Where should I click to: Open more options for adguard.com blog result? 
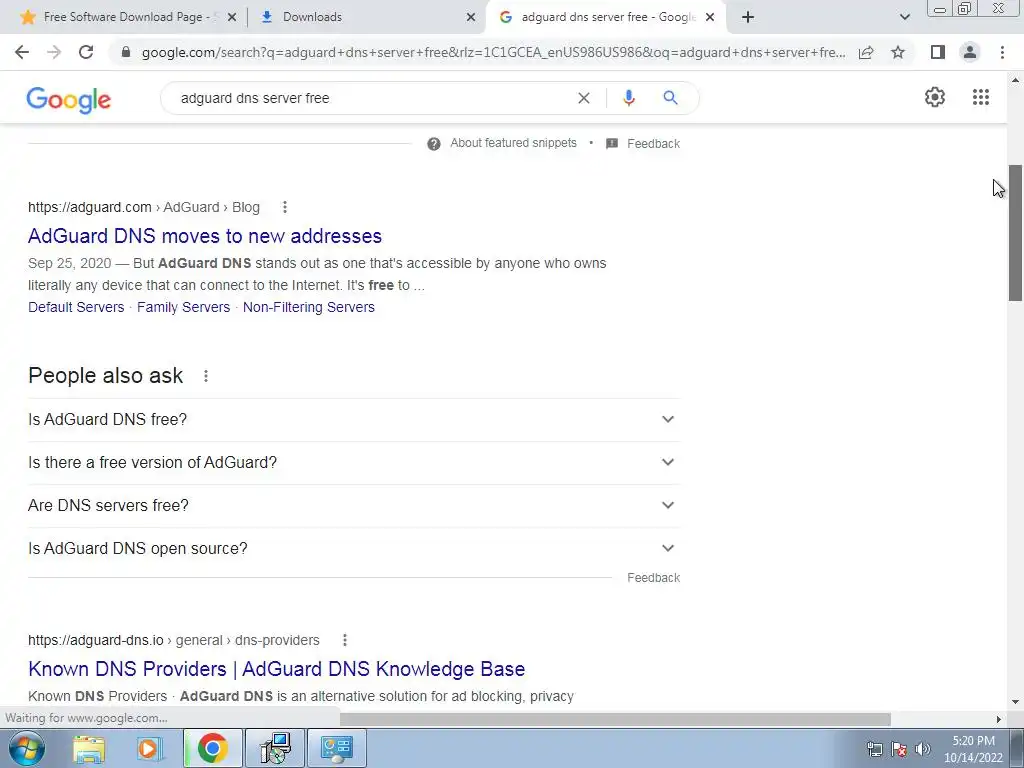point(285,207)
